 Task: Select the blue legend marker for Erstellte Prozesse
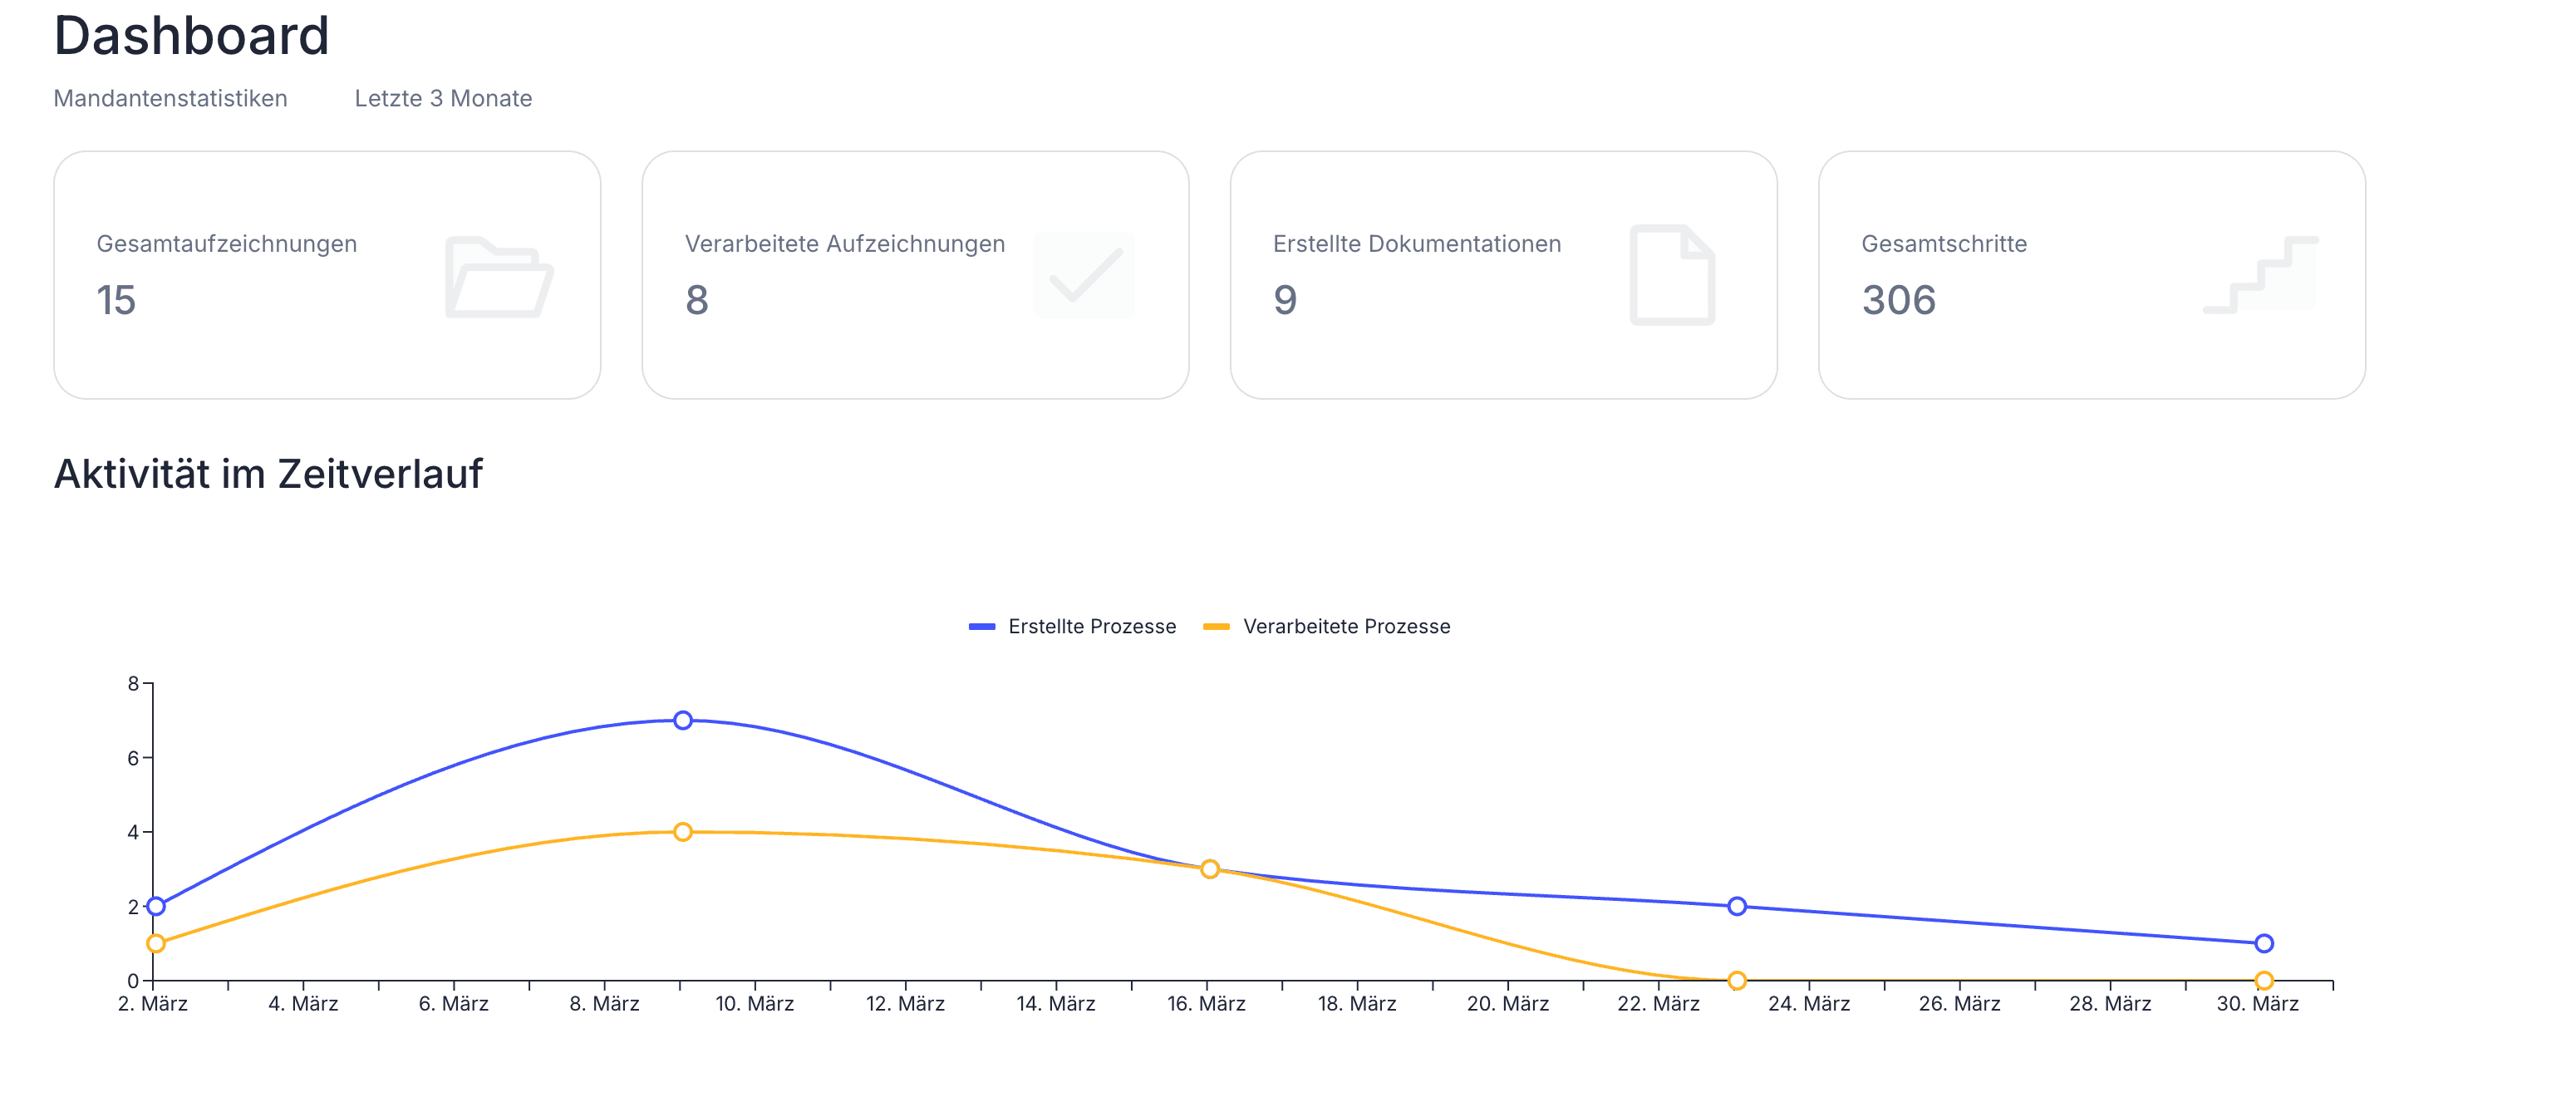point(981,627)
